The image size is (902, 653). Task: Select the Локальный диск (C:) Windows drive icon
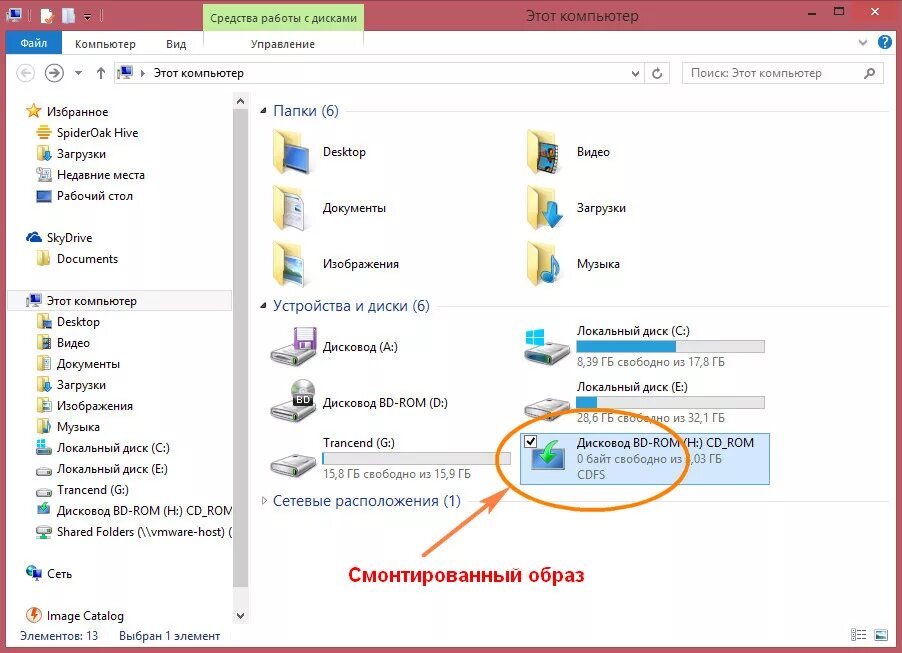tap(547, 346)
